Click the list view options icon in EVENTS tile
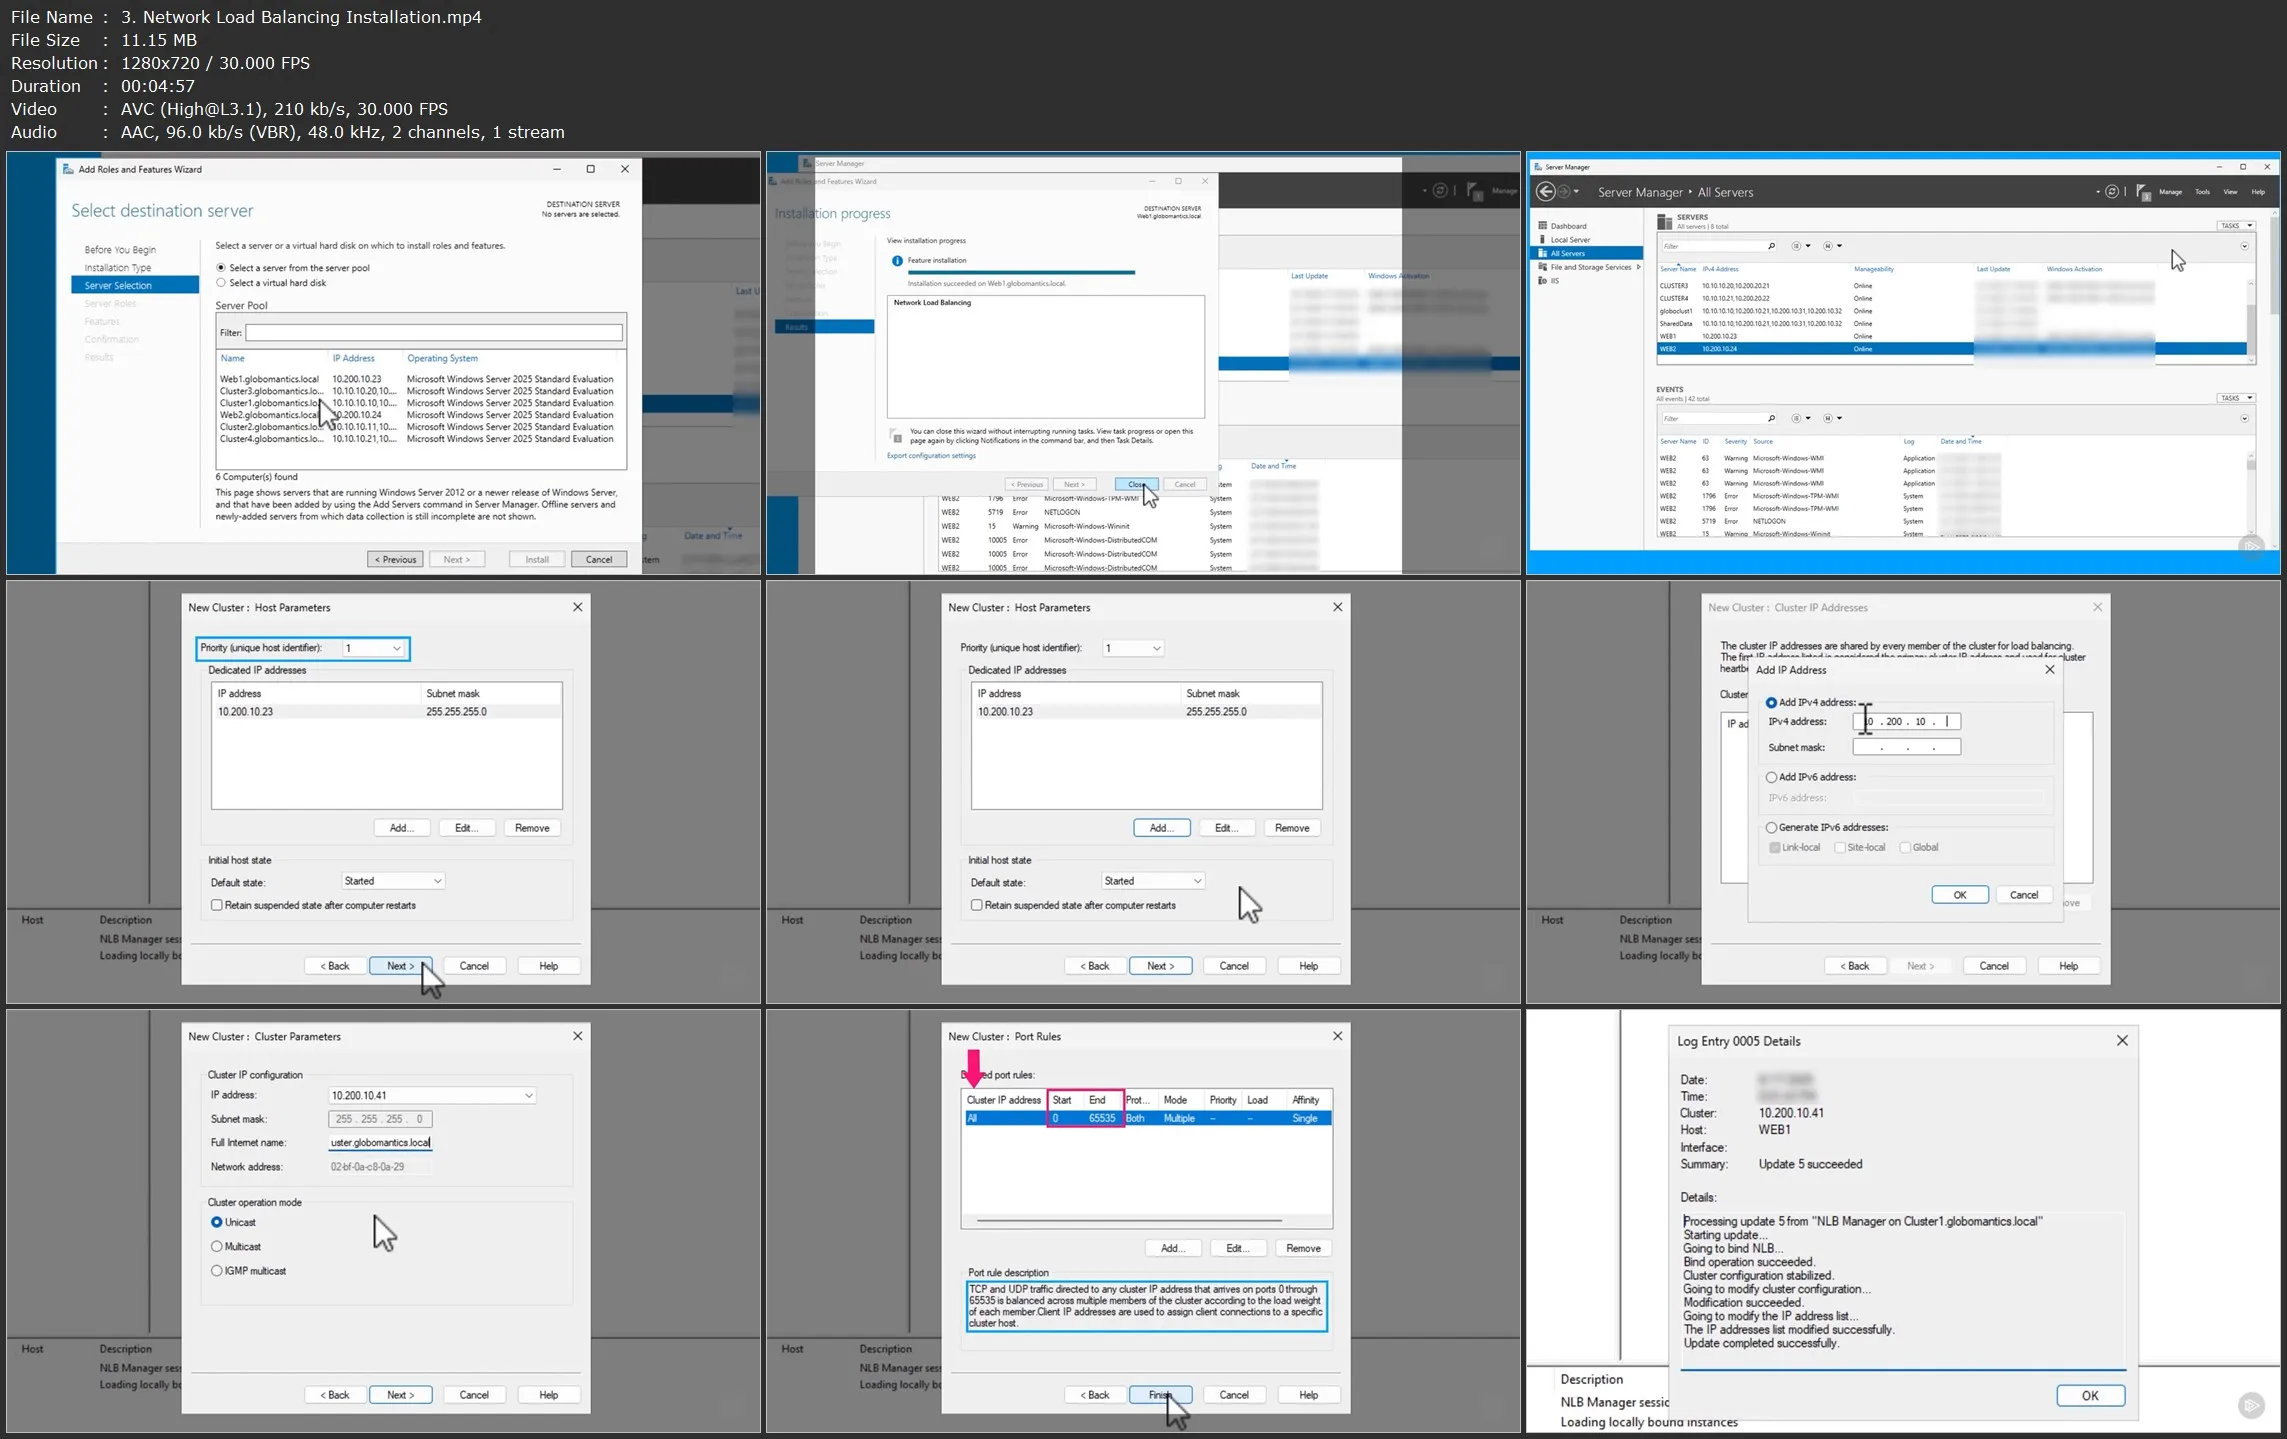 click(x=1796, y=418)
